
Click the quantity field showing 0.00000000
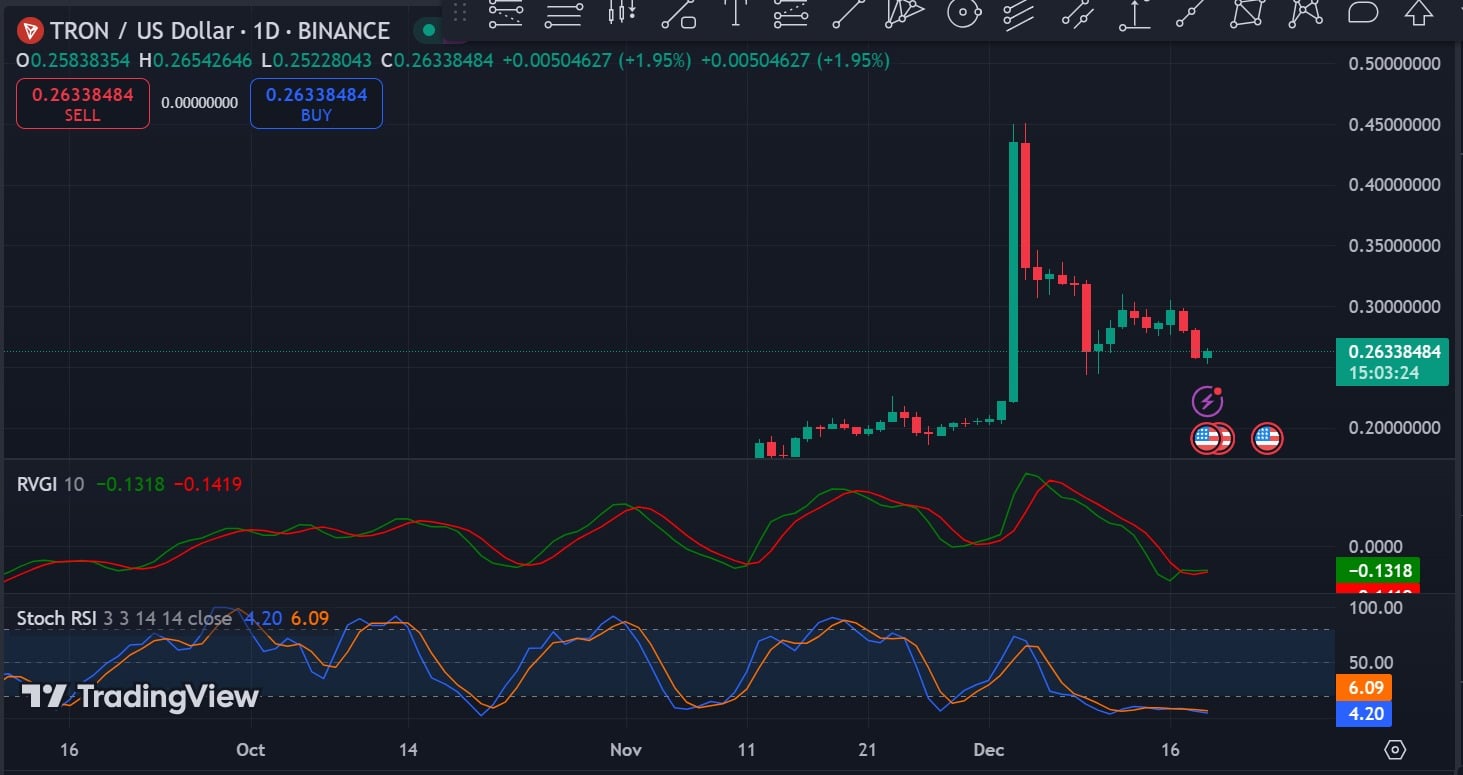[199, 103]
